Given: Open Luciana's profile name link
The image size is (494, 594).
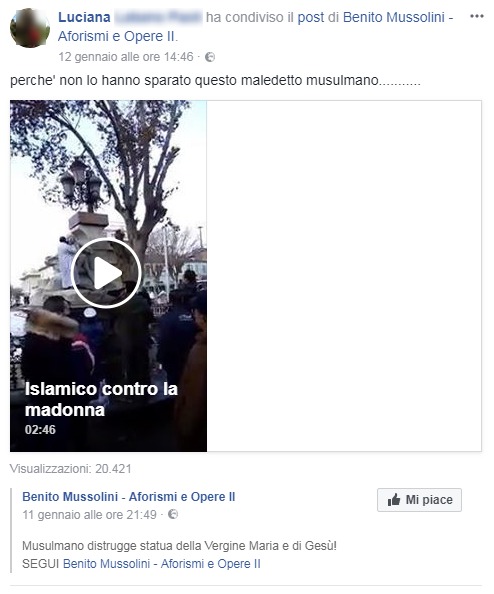Looking at the screenshot, I should tap(84, 17).
